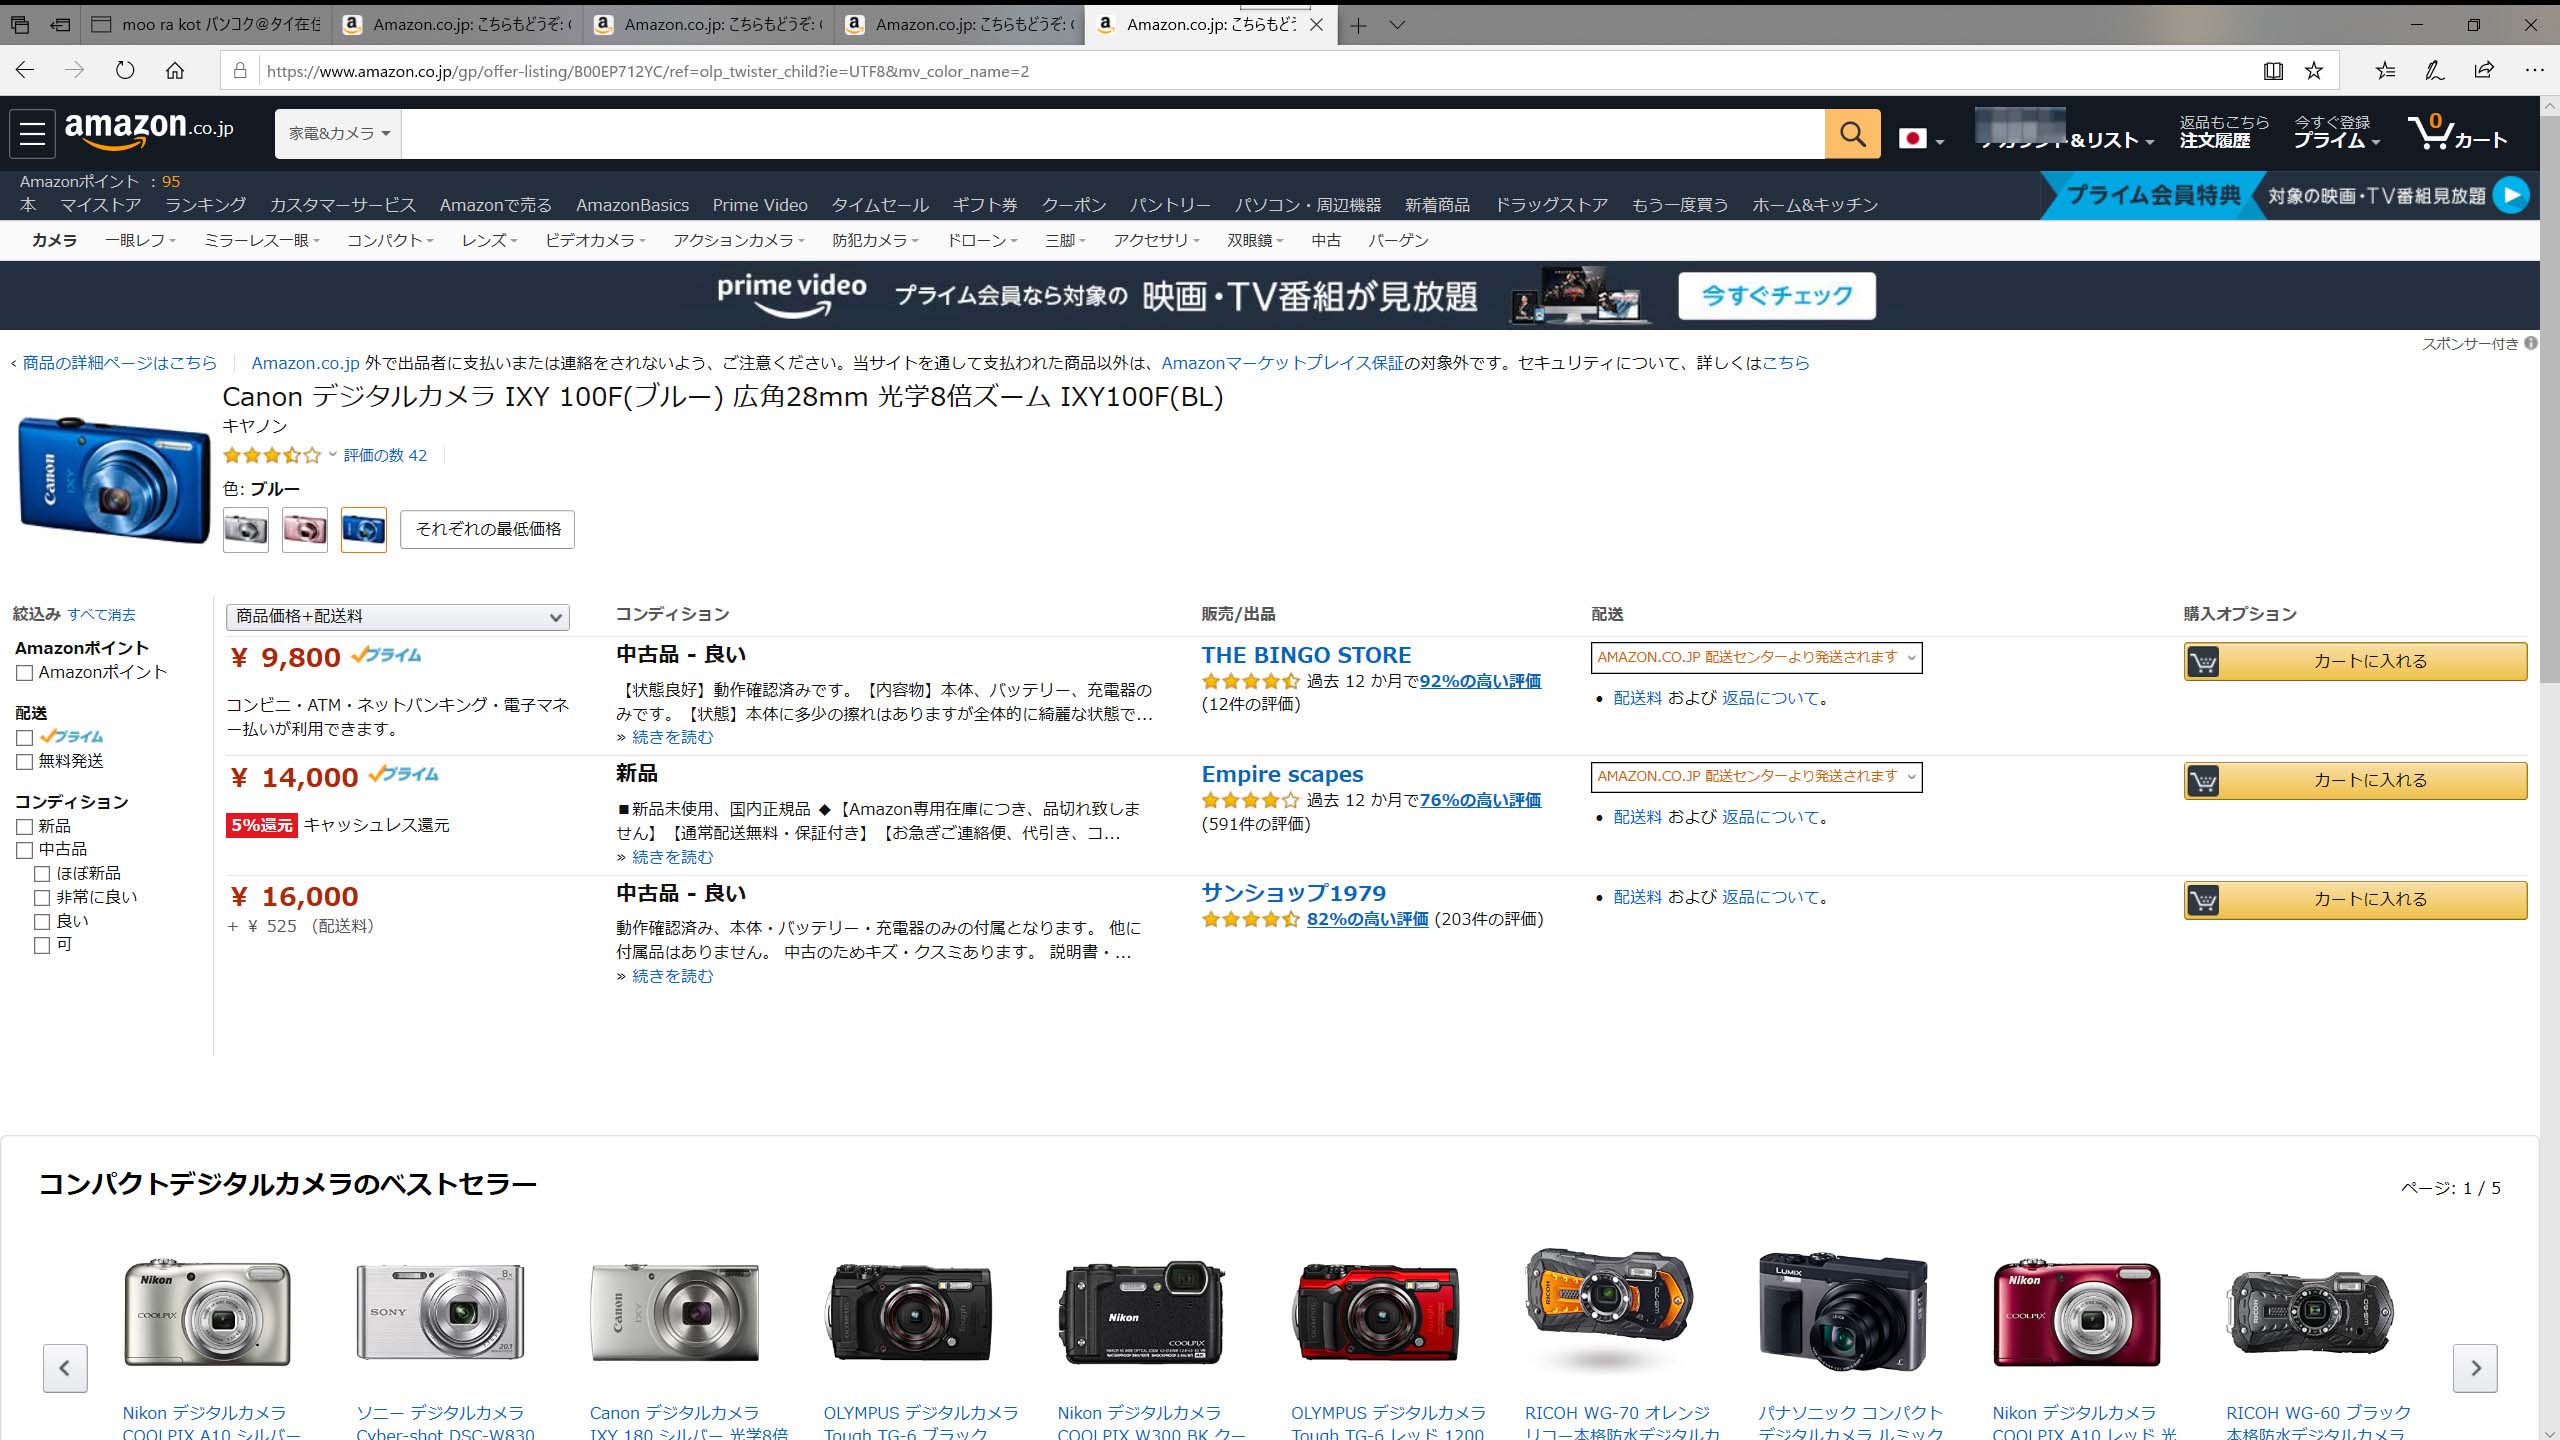Open the favorites hub icon
Screen dimensions: 2560x1440
2386,70
